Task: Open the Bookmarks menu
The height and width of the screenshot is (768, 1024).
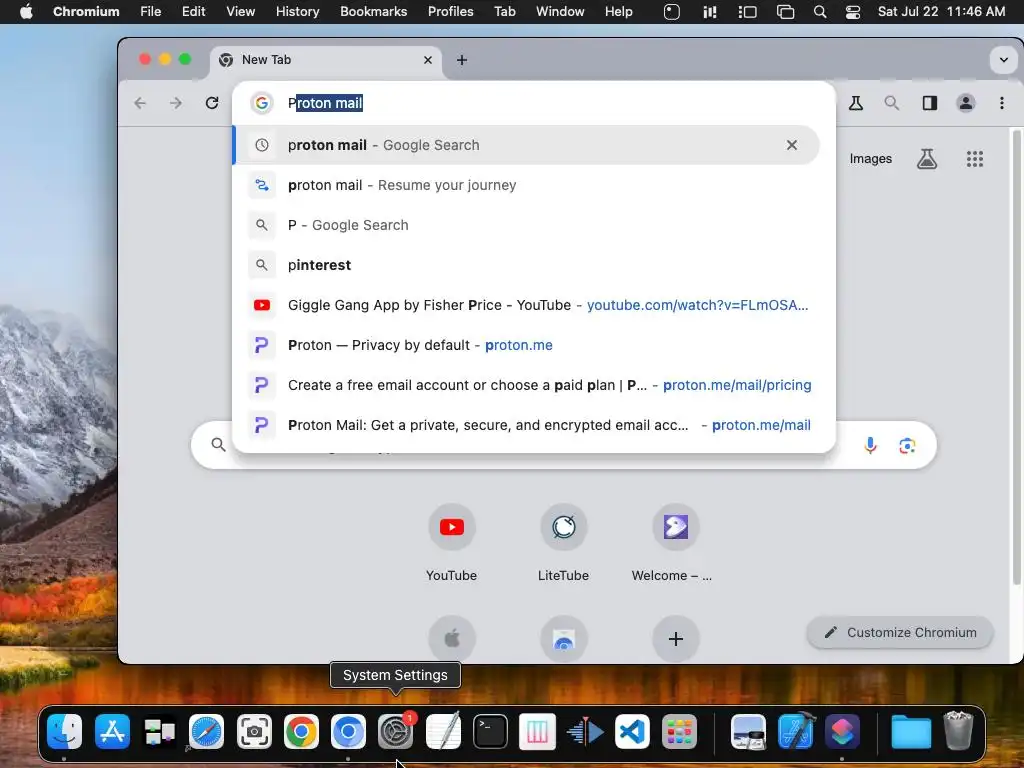Action: coord(373,12)
